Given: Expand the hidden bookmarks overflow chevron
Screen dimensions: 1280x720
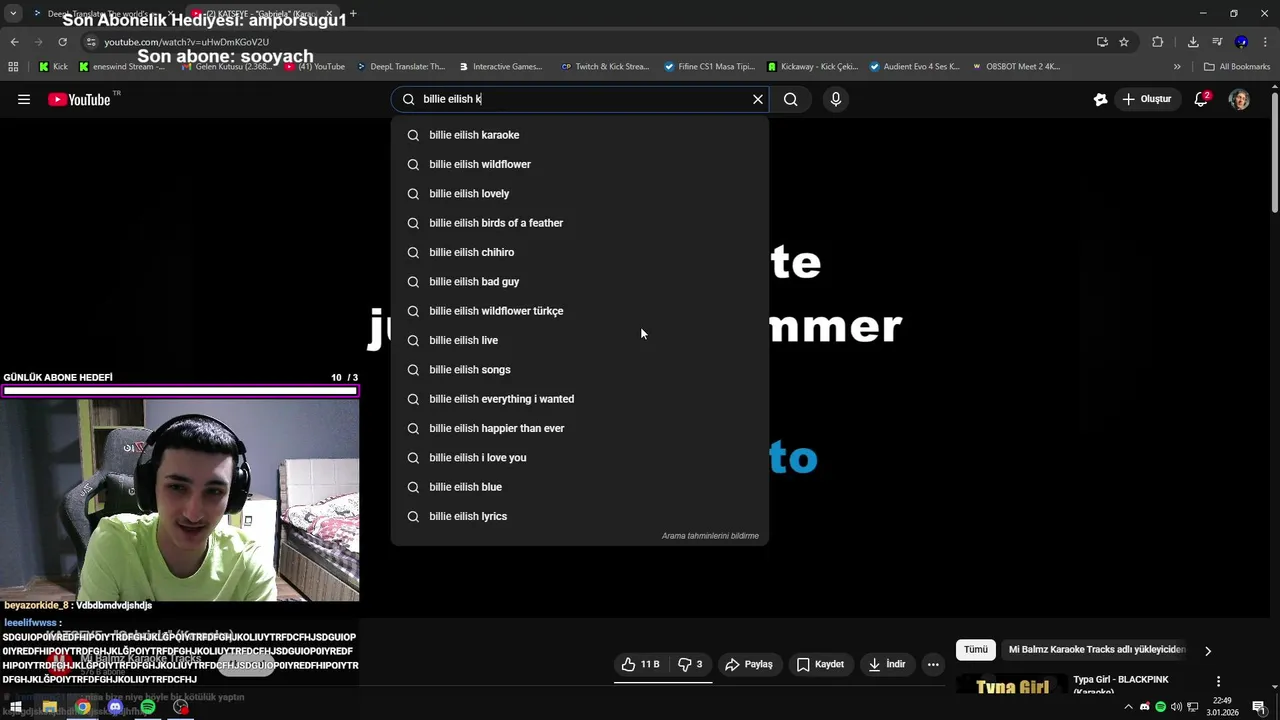Looking at the screenshot, I should [1177, 67].
